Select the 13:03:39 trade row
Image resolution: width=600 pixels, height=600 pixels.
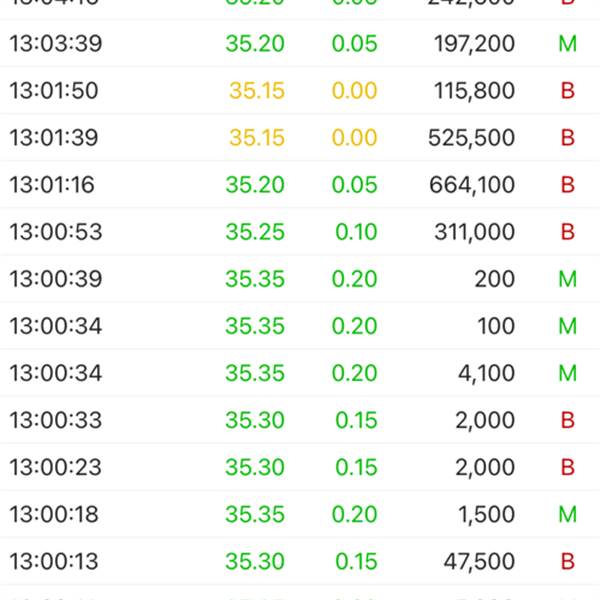coord(300,43)
